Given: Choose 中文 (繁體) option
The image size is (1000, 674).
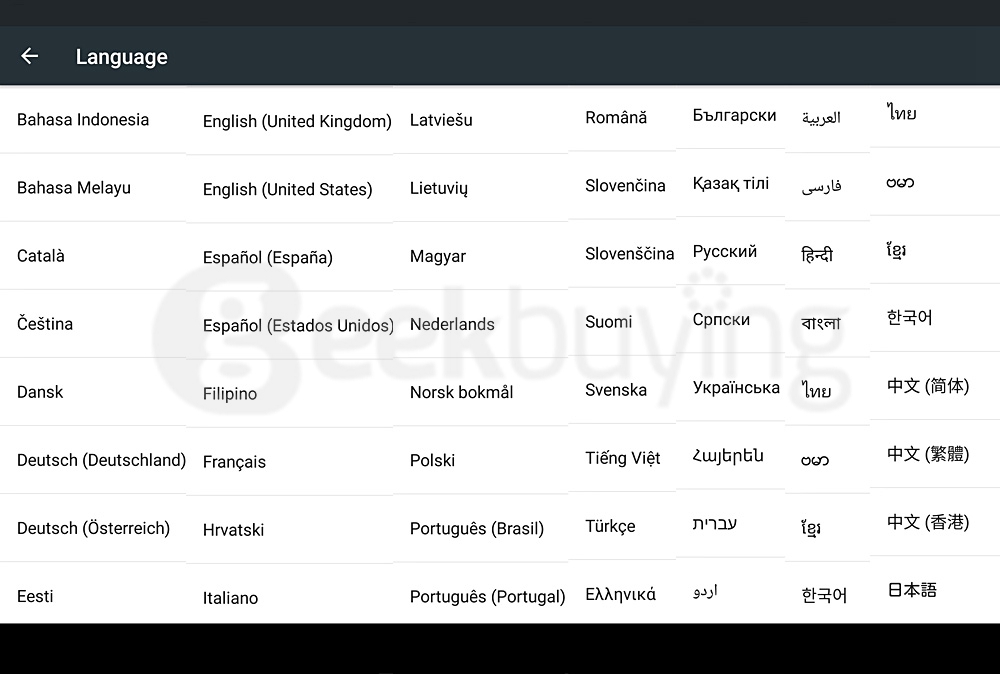Looking at the screenshot, I should click(928, 454).
